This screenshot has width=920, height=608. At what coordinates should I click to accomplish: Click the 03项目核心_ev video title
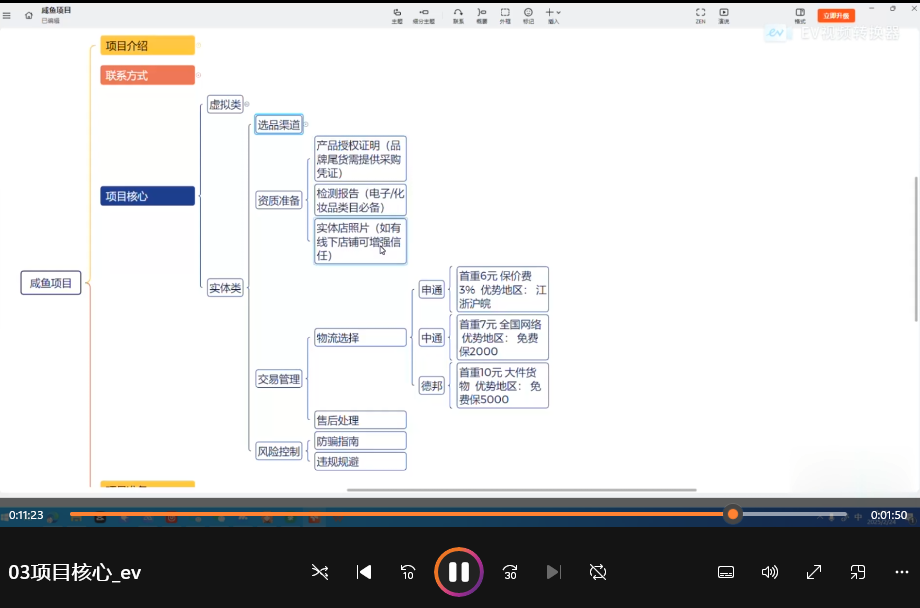tap(75, 572)
